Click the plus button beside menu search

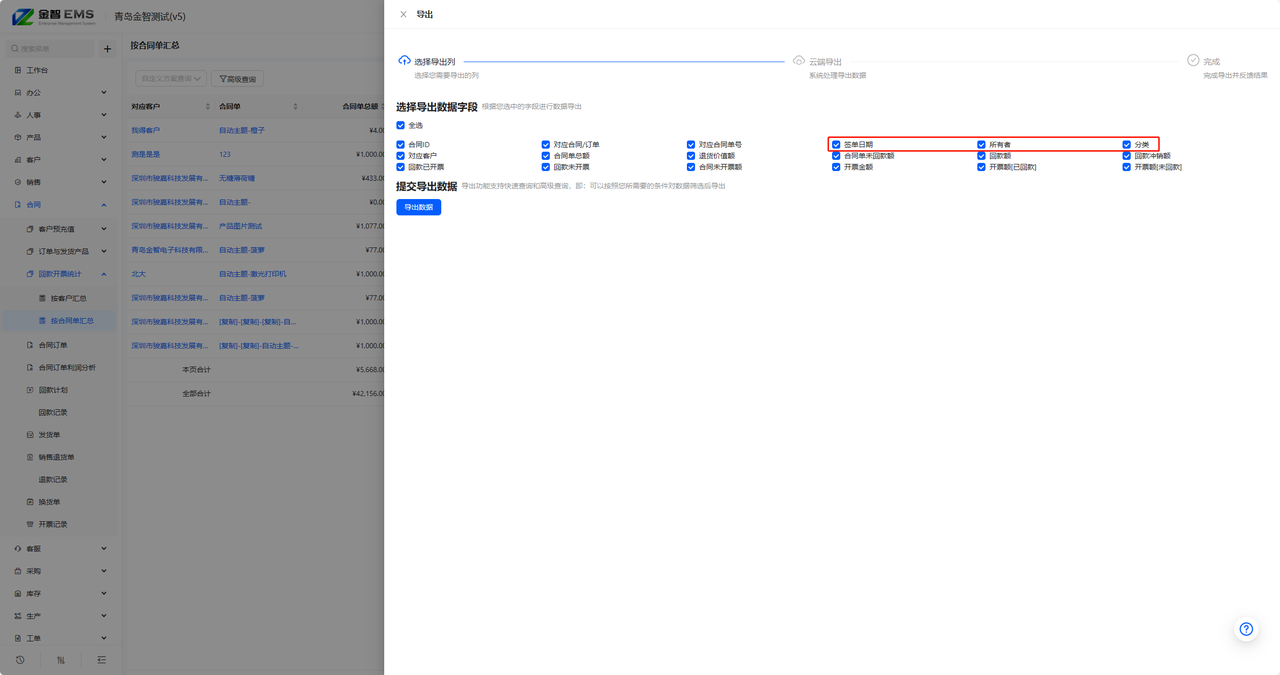[108, 48]
